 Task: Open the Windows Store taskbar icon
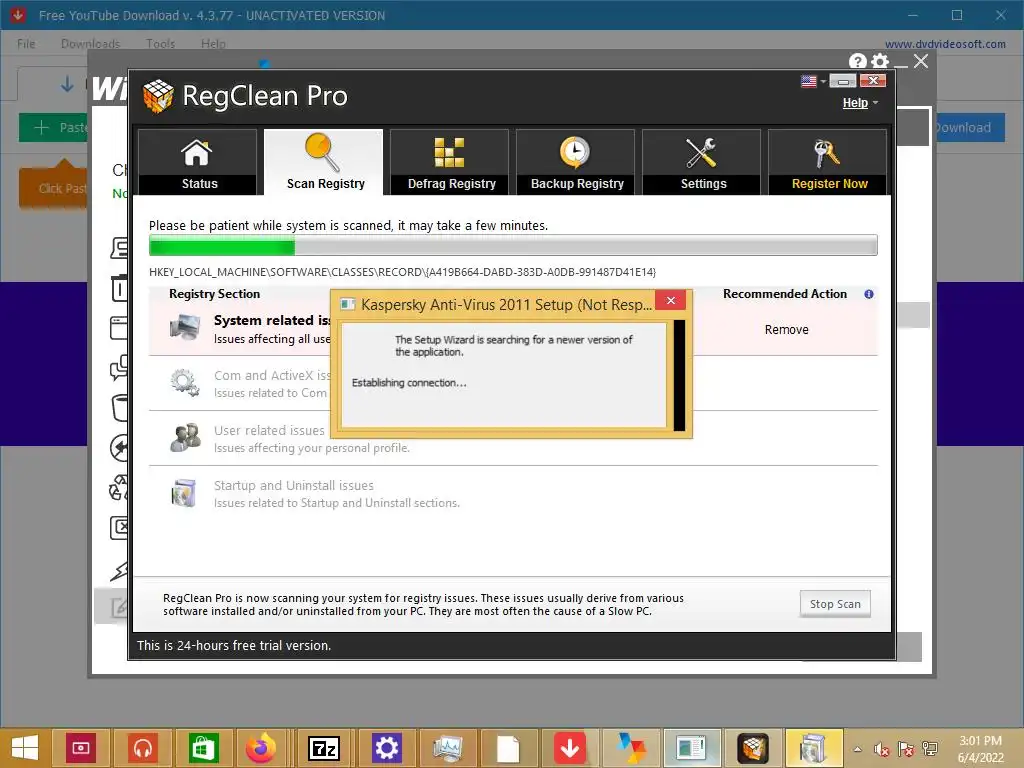[x=202, y=748]
